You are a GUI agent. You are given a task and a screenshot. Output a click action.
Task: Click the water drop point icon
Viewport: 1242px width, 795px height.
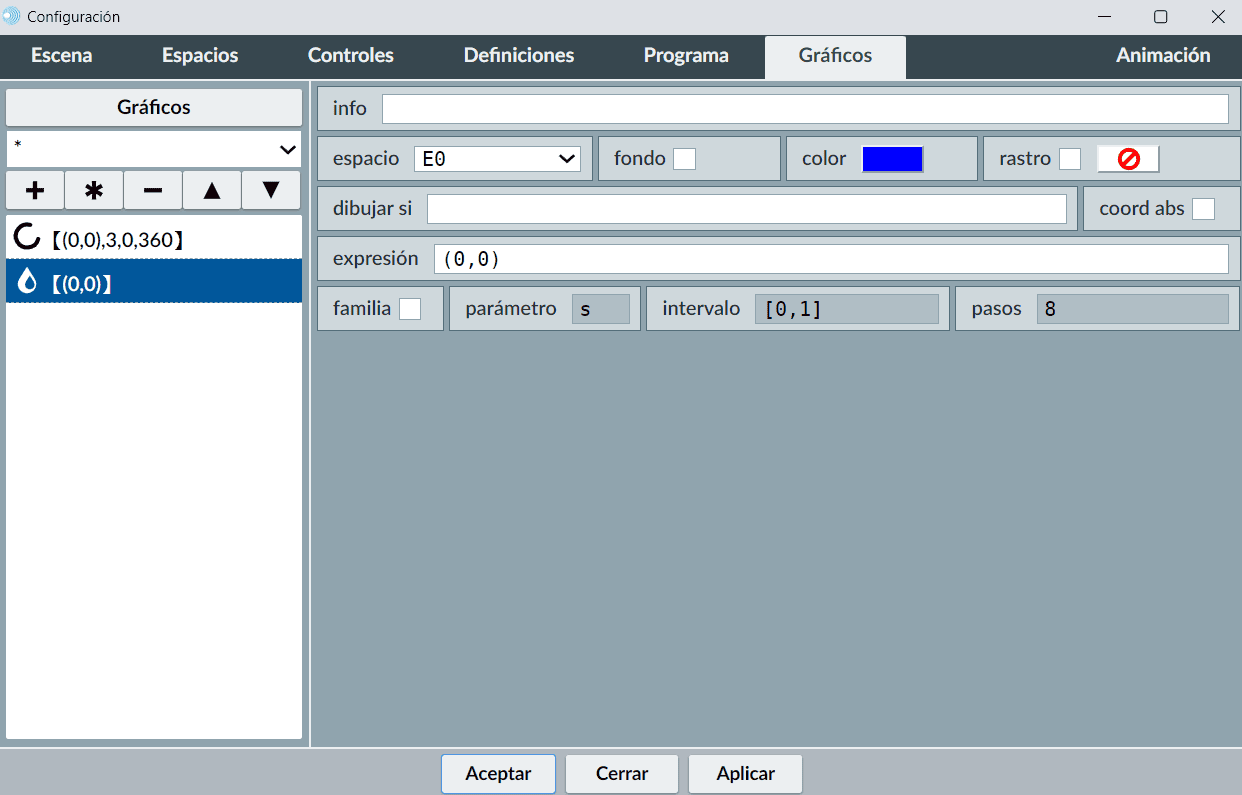[27, 283]
